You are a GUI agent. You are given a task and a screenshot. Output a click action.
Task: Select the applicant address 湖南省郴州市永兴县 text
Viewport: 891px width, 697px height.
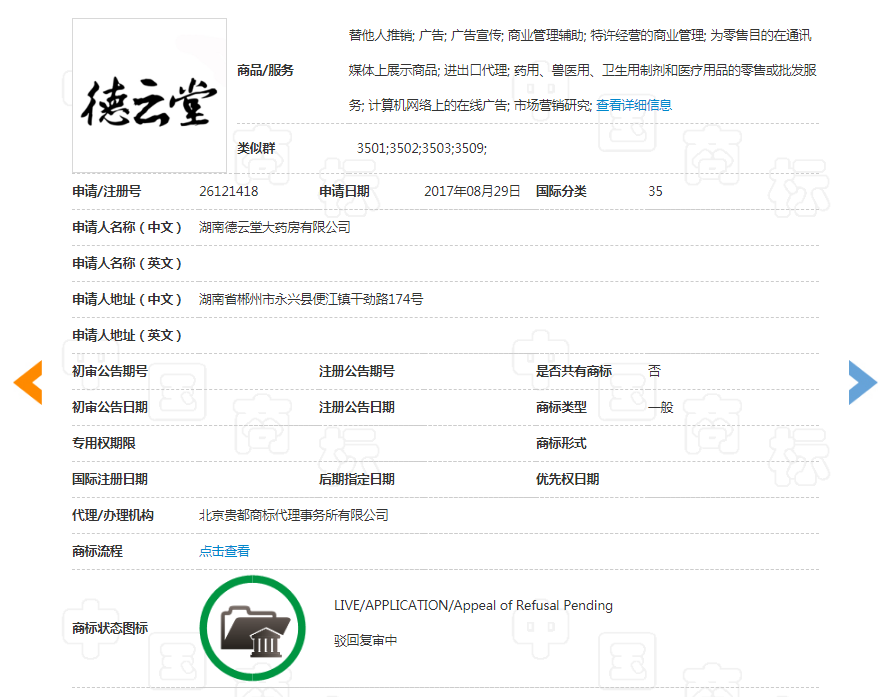(310, 299)
